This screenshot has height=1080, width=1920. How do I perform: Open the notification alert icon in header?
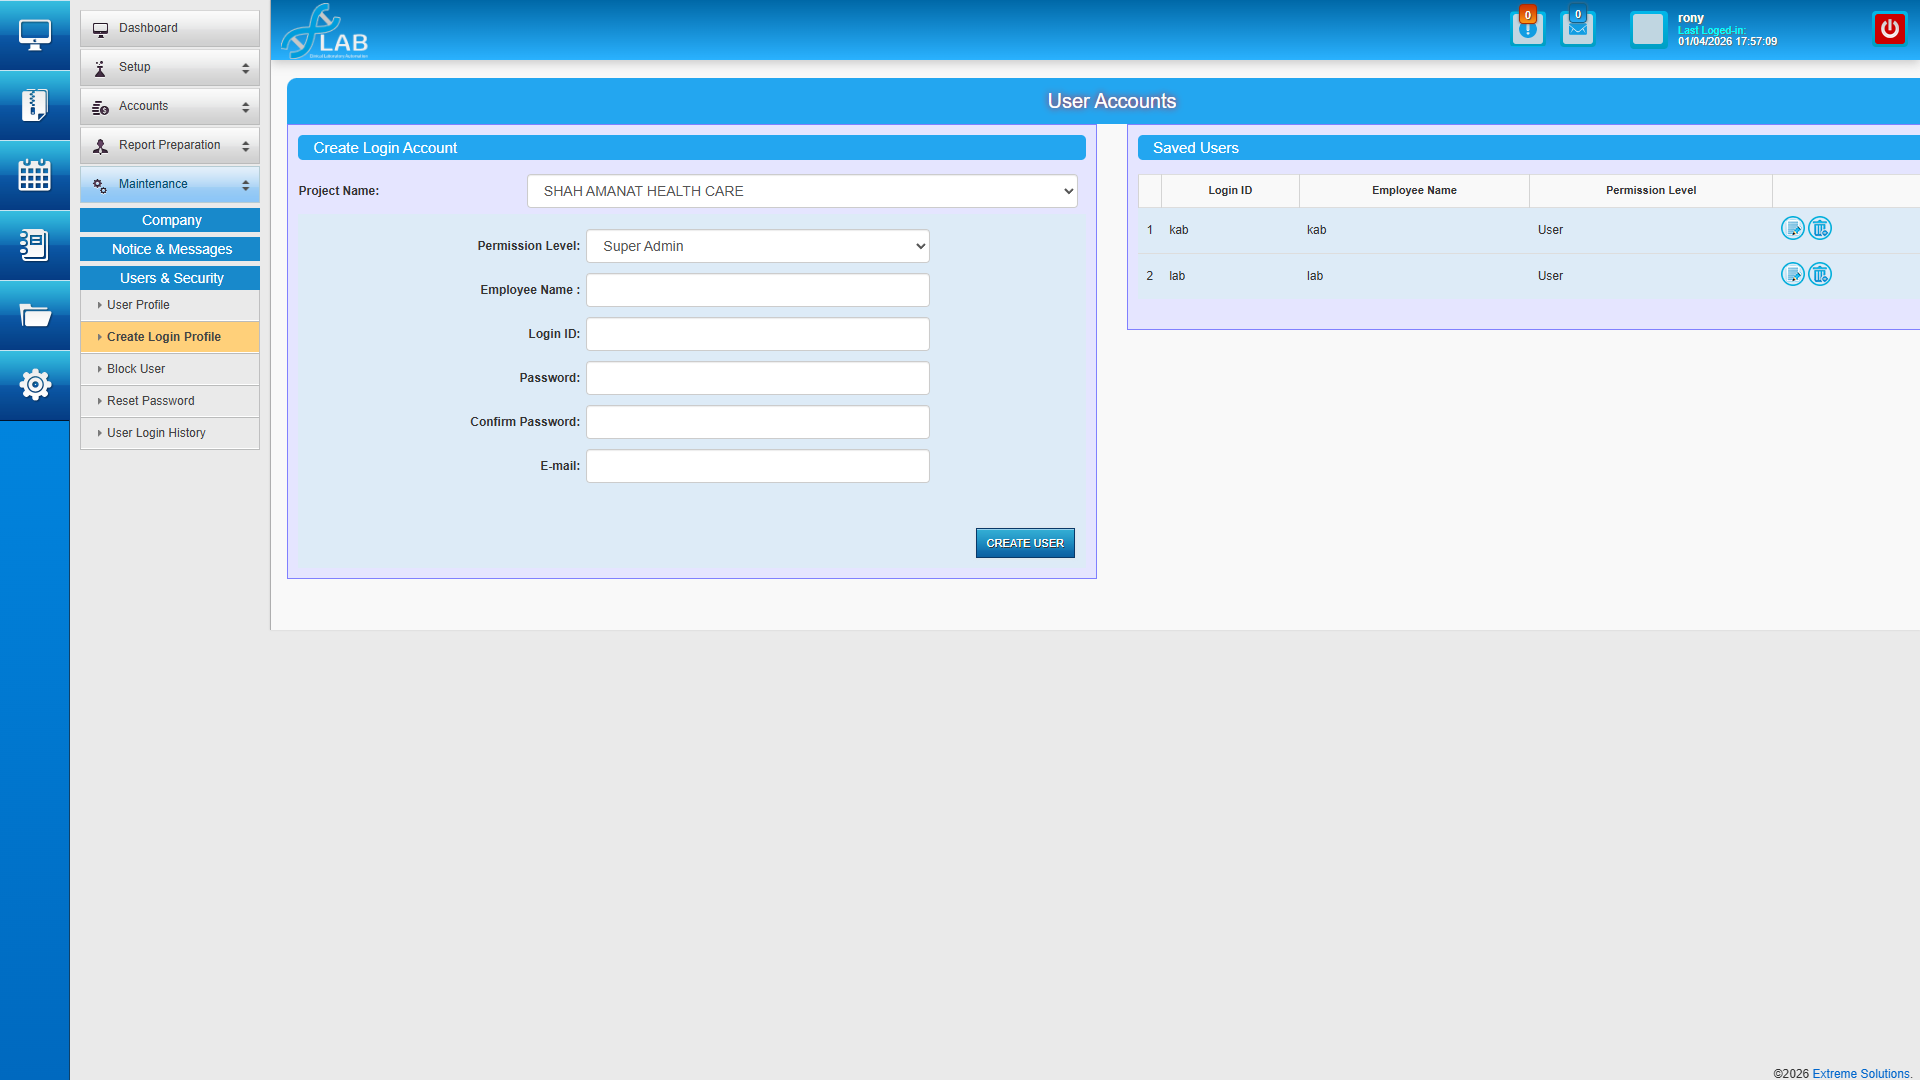tap(1527, 29)
